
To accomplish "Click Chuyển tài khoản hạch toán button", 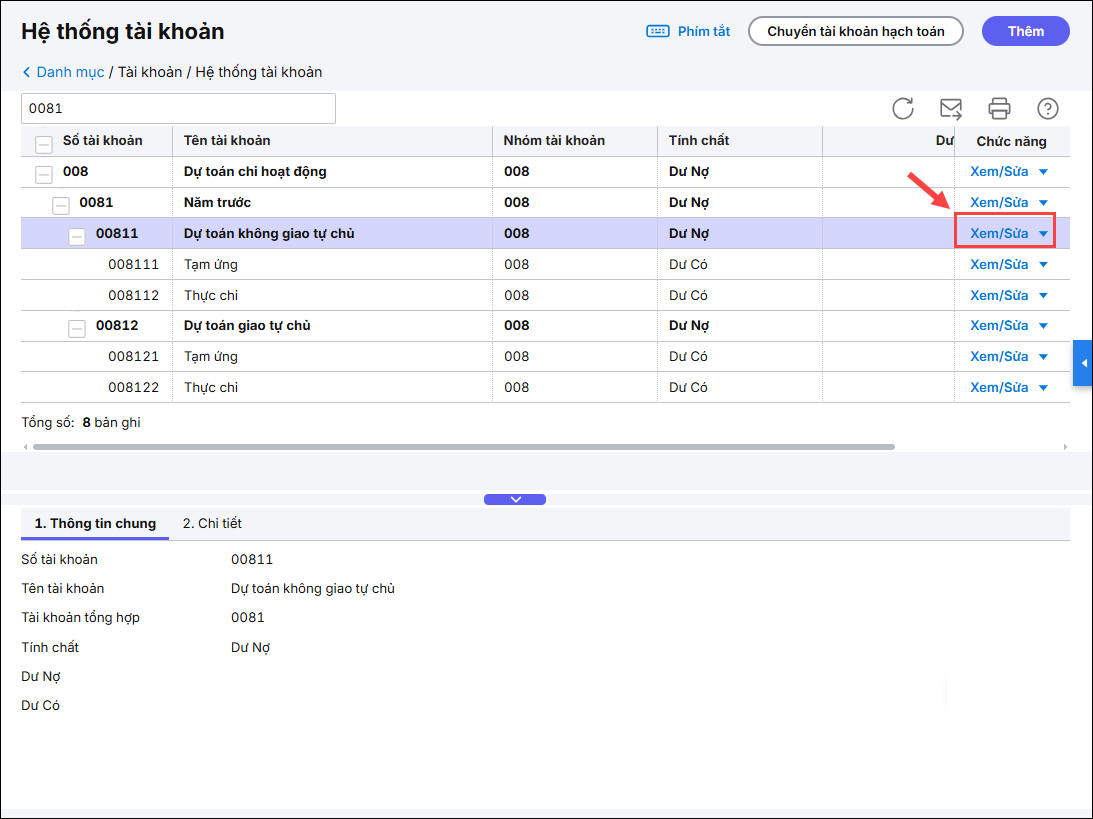I will (x=855, y=31).
